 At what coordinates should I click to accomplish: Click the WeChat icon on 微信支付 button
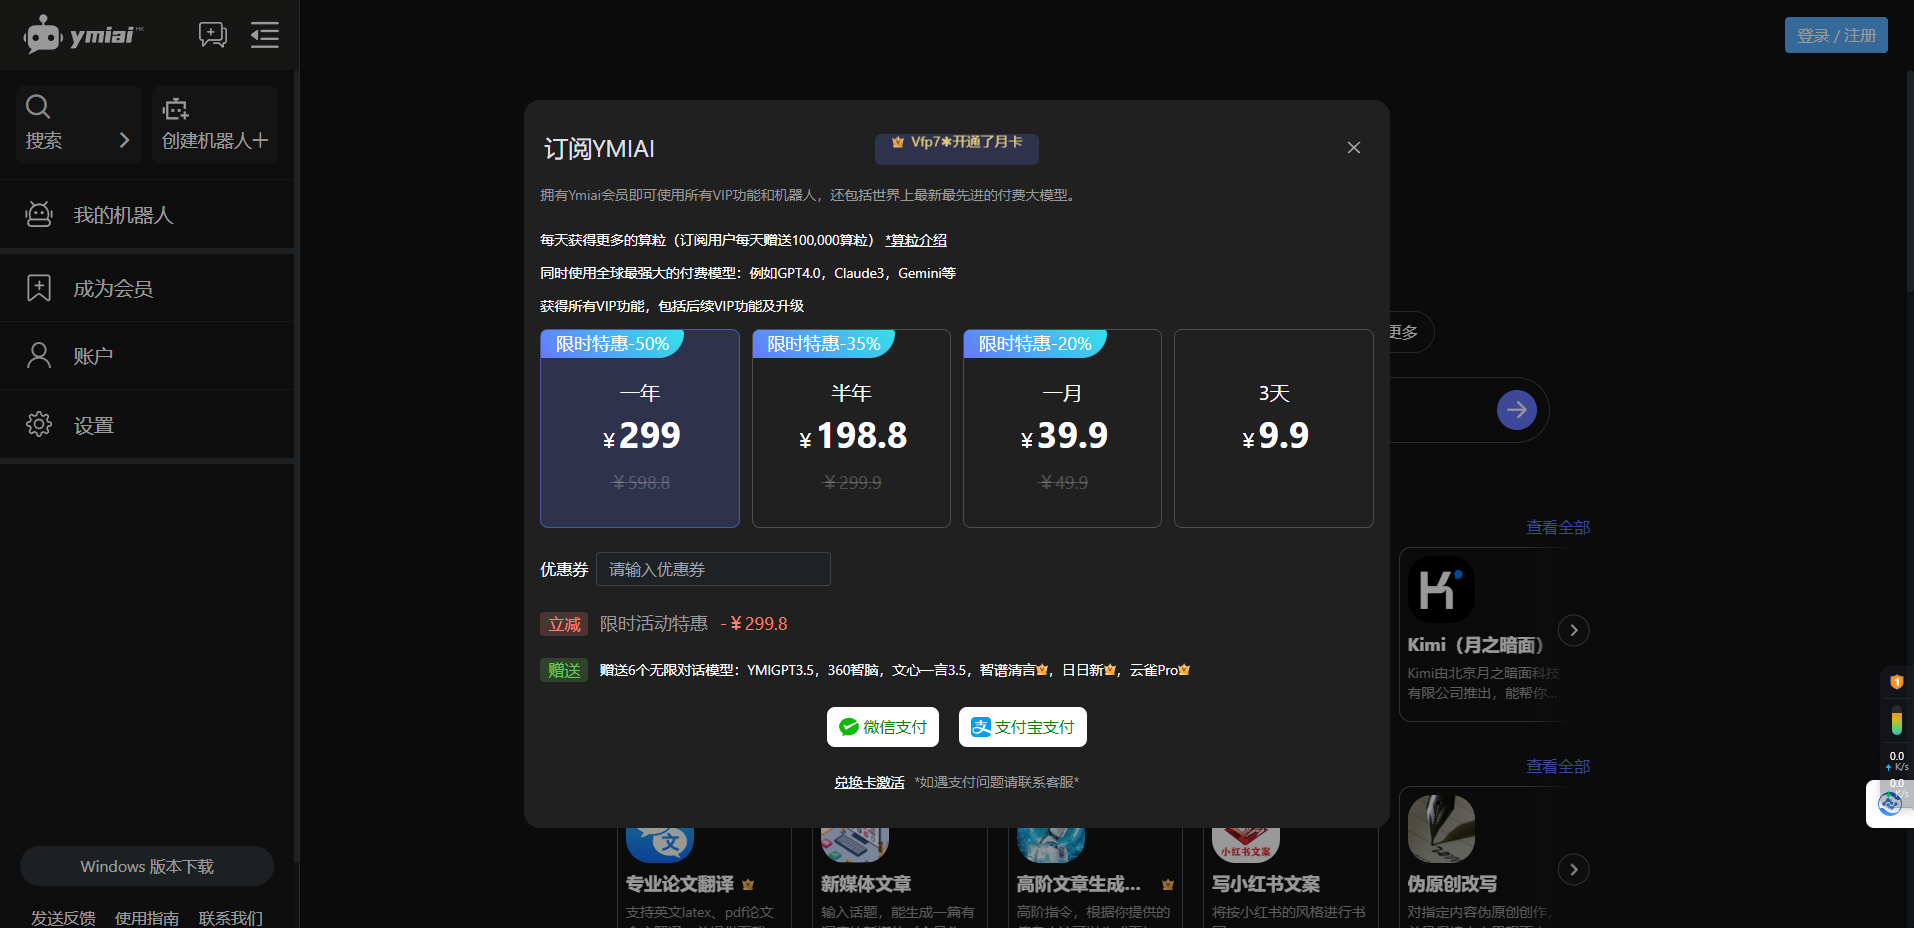click(x=847, y=727)
